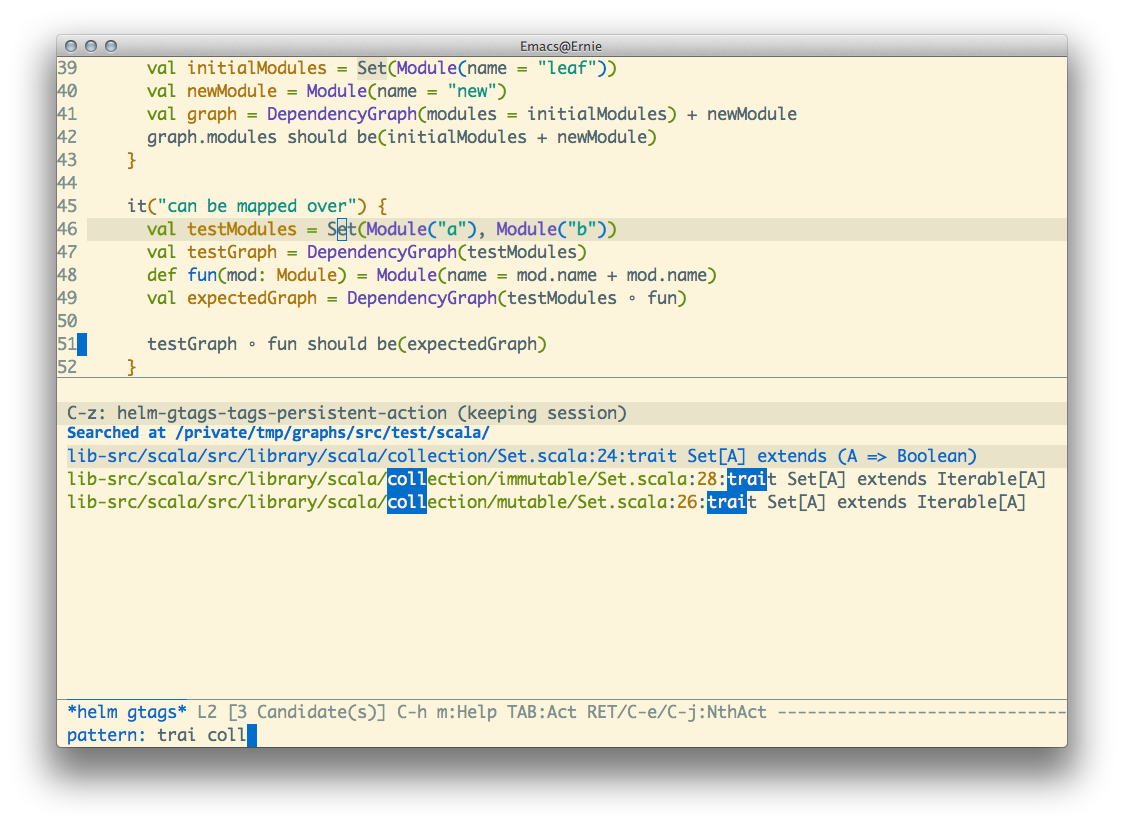Click 'def fun' on line 48

pos(182,275)
